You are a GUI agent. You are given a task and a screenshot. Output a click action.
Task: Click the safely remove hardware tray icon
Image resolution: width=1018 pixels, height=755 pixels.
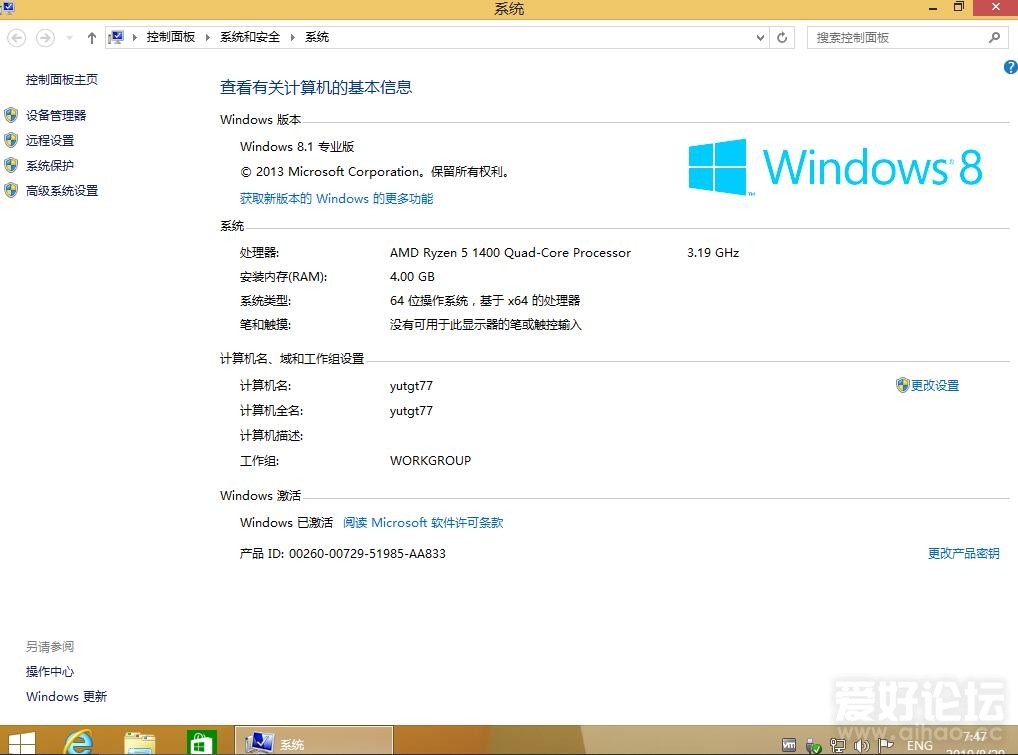813,746
